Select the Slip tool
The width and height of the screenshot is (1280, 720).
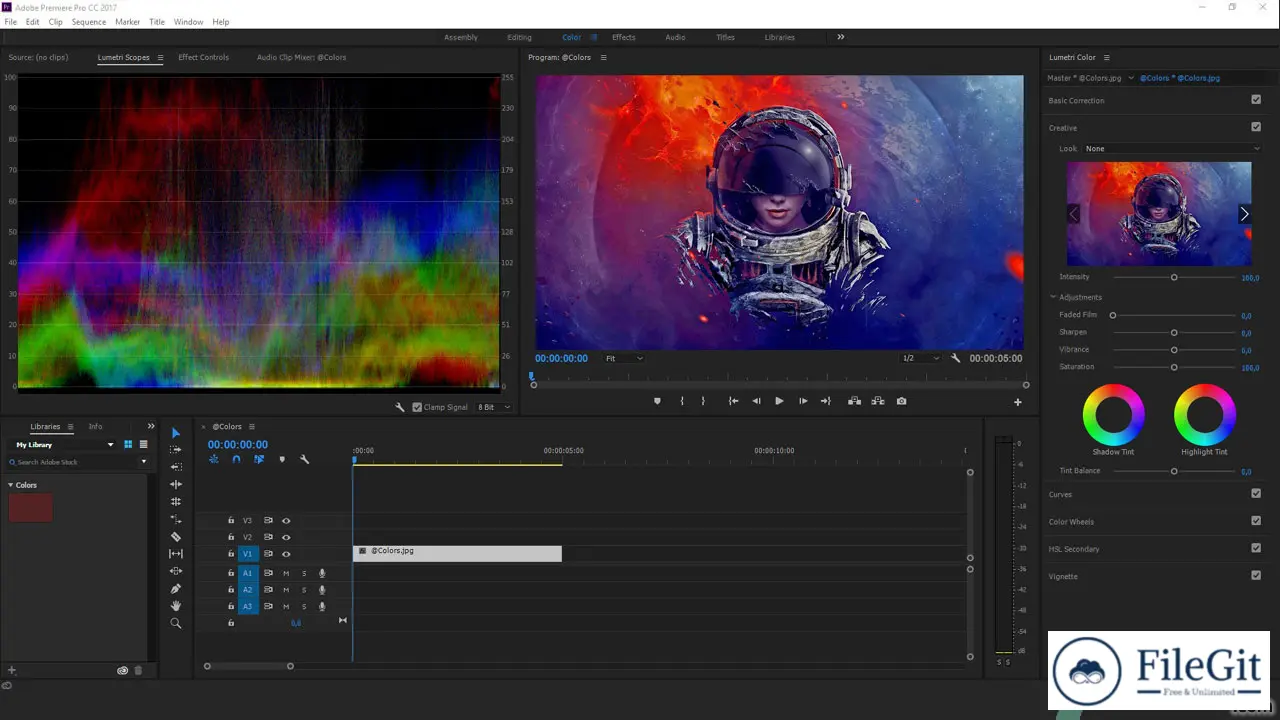coord(176,554)
